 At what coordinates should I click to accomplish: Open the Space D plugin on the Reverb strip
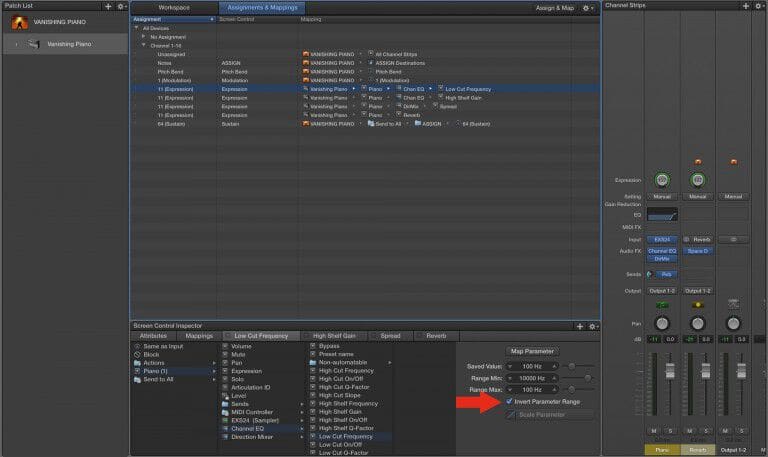coord(697,251)
